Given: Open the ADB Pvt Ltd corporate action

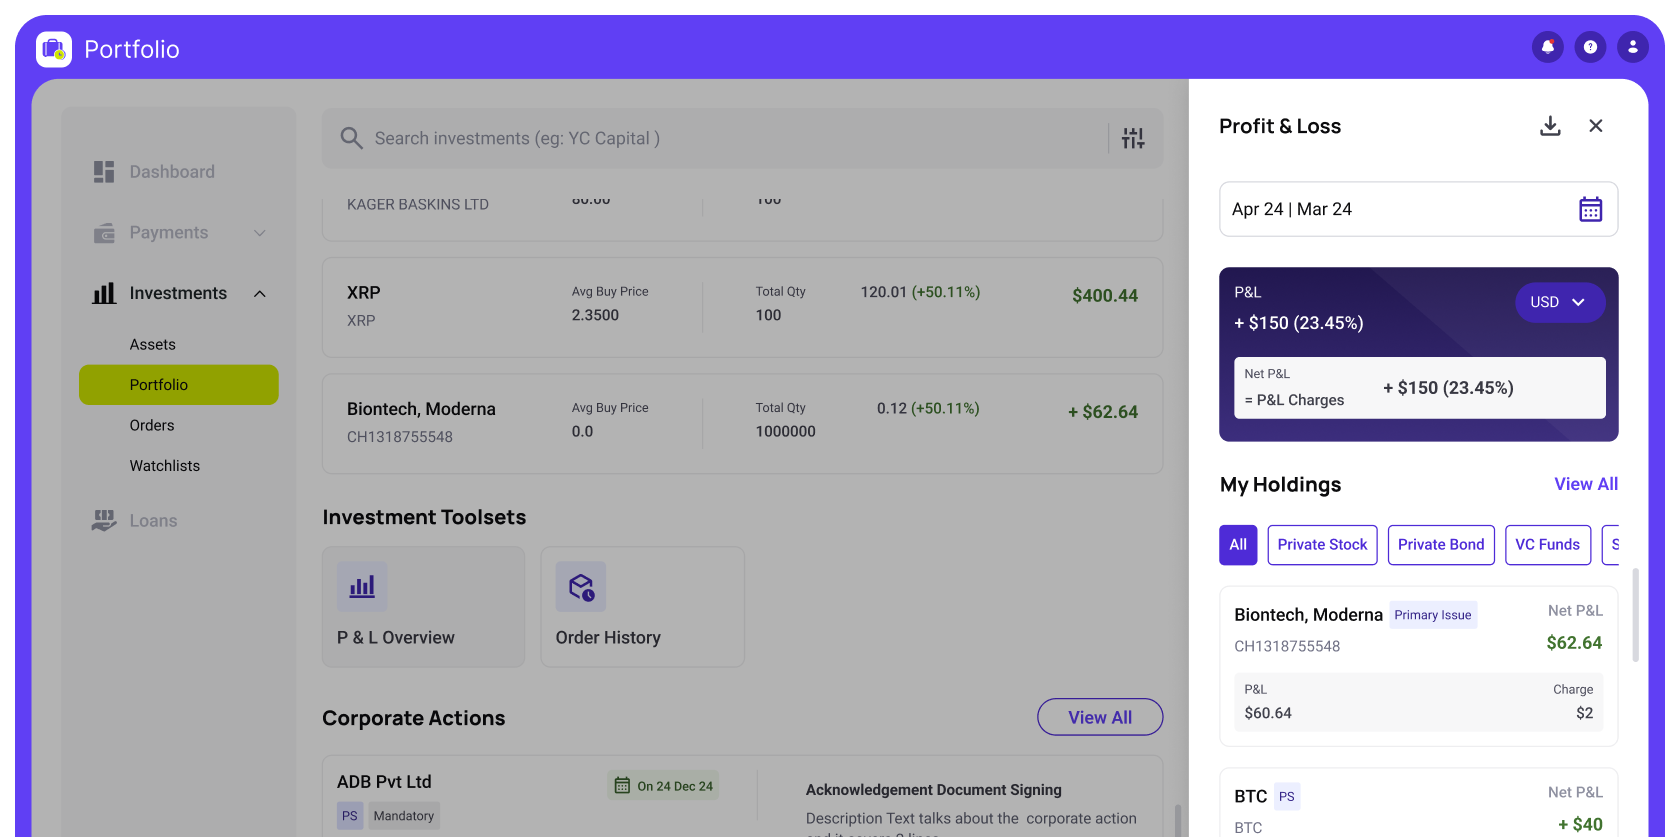Looking at the screenshot, I should (742, 797).
